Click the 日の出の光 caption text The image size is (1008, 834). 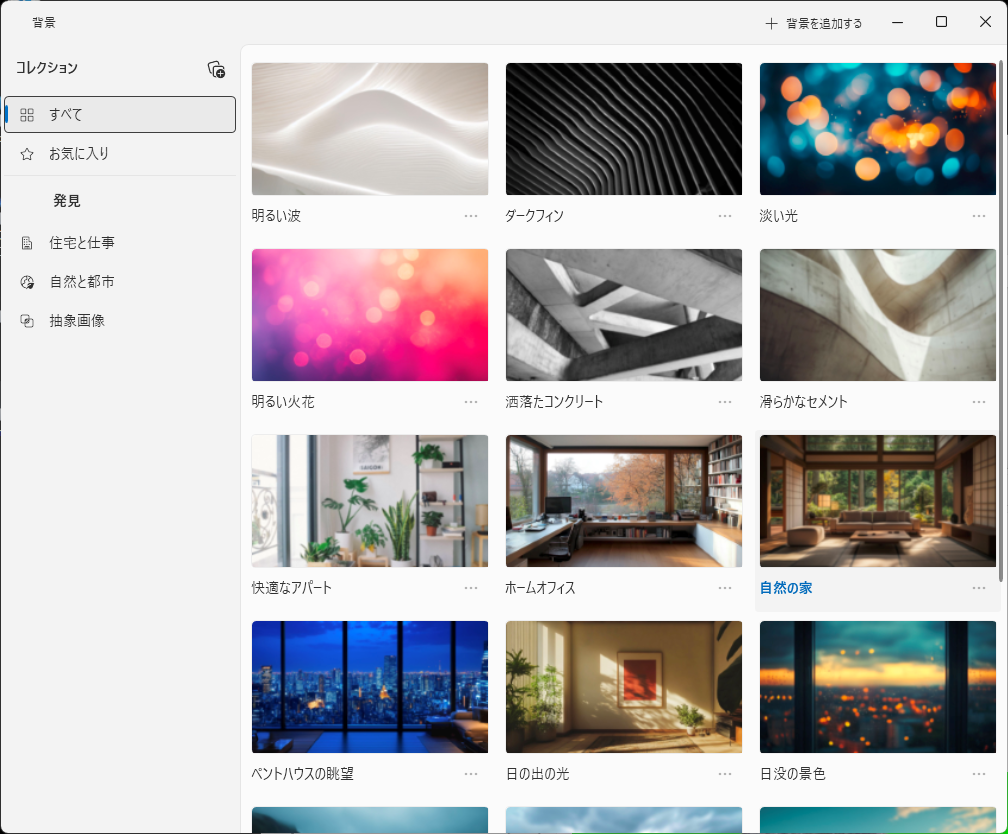coord(537,774)
